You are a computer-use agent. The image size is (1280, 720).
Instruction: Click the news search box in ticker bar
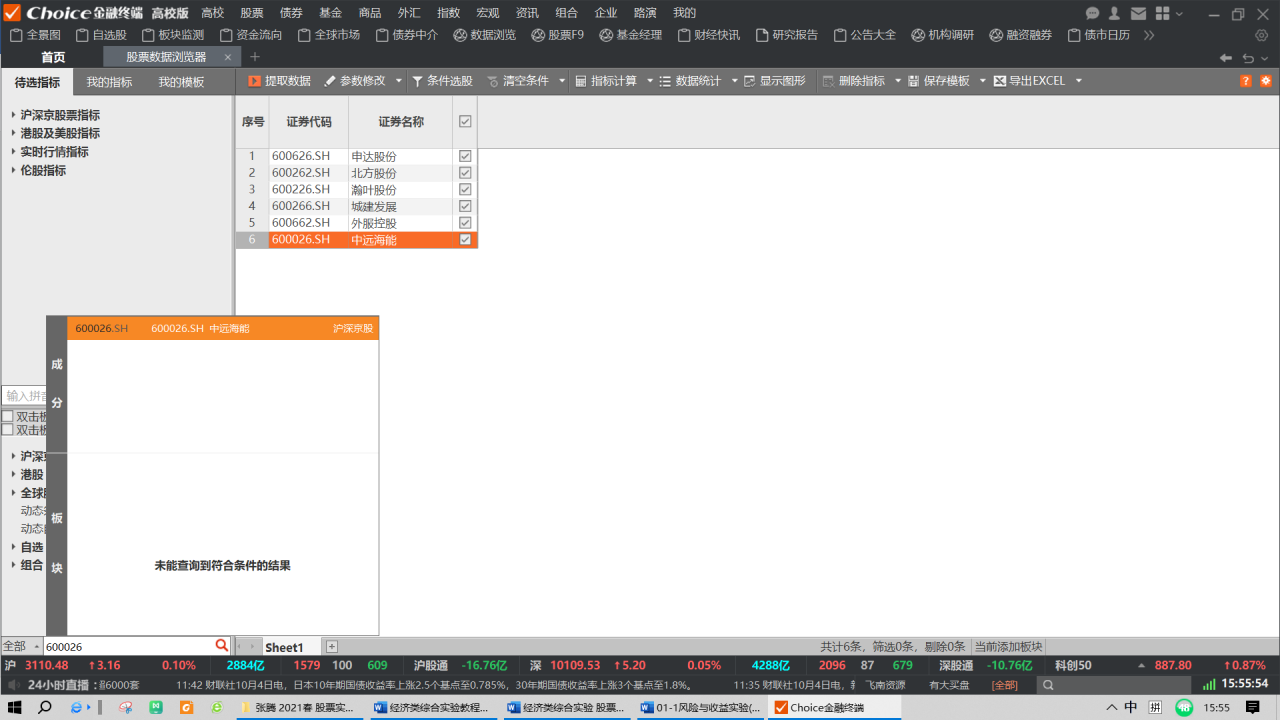[1116, 685]
